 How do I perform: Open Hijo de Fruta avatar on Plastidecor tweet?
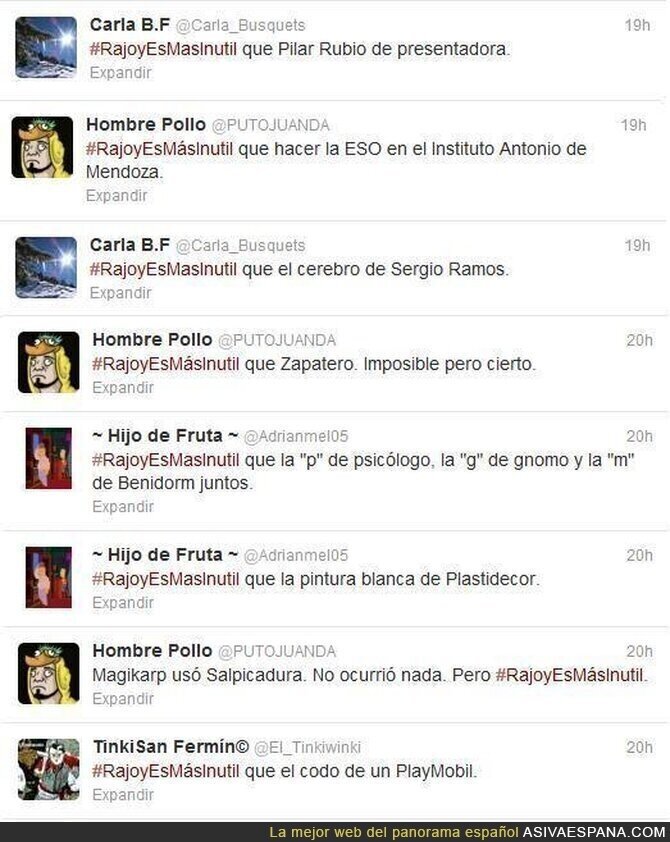(x=49, y=577)
